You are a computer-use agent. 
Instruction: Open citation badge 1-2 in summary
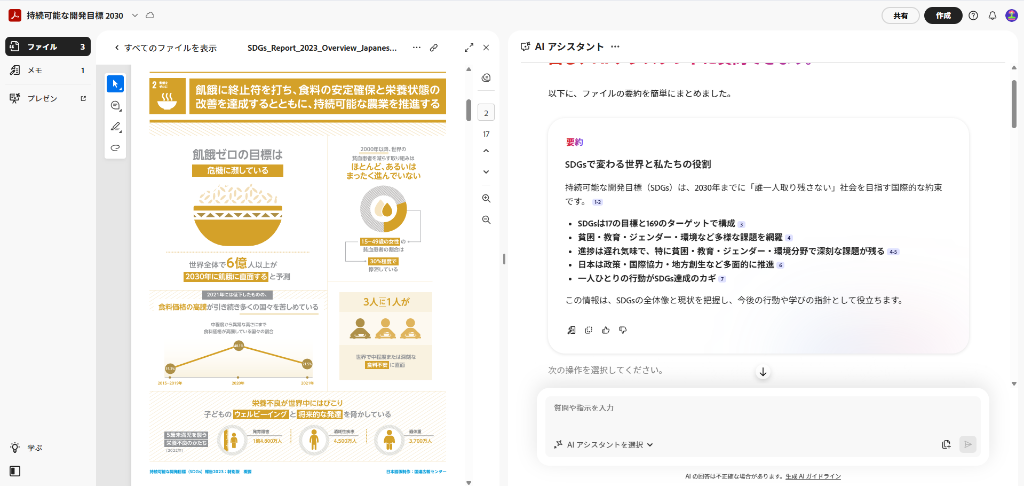tap(598, 202)
